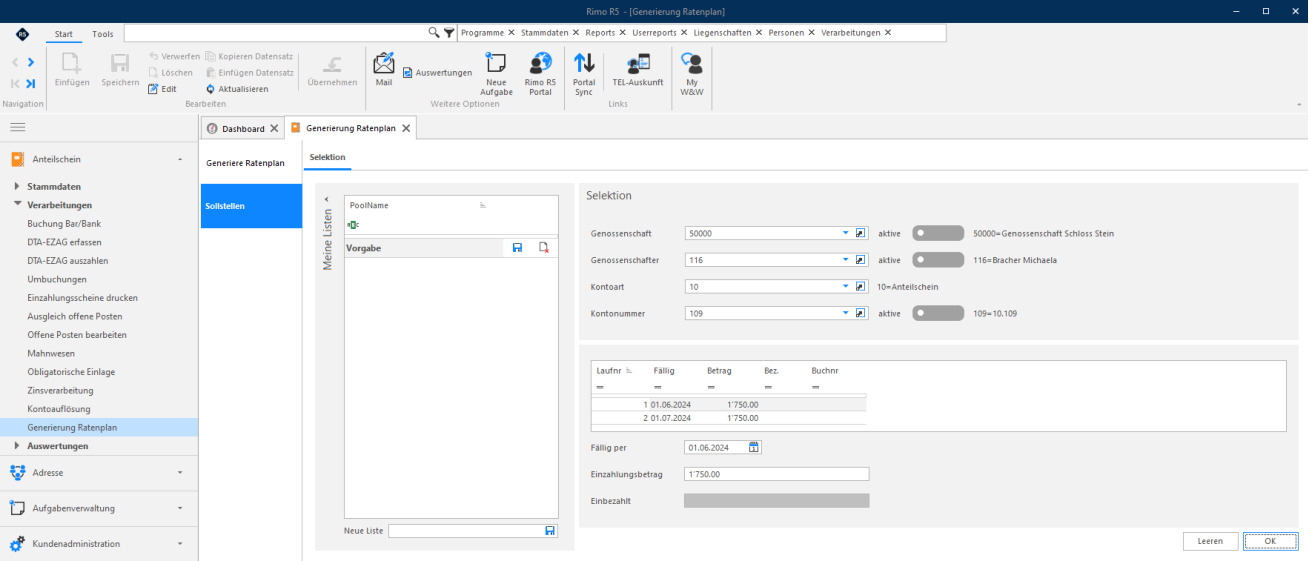This screenshot has width=1309, height=561.
Task: Toggle the aktive switch for Genossenschafter
Action: [x=938, y=260]
